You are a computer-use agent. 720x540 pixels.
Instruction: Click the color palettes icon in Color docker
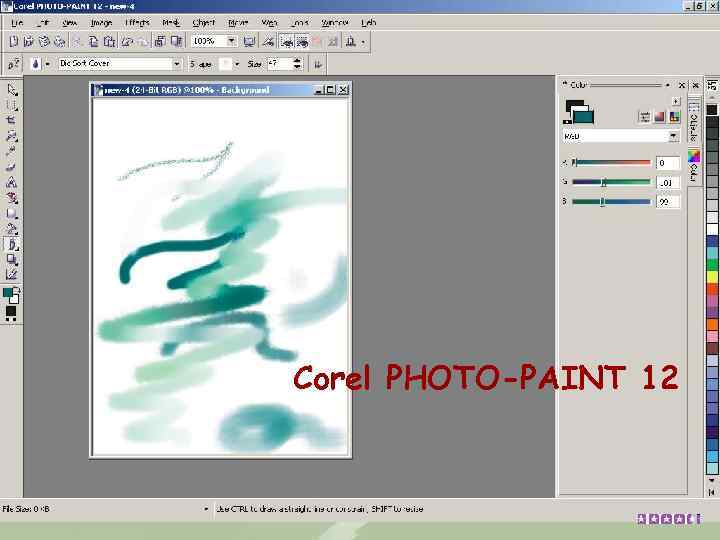click(674, 117)
